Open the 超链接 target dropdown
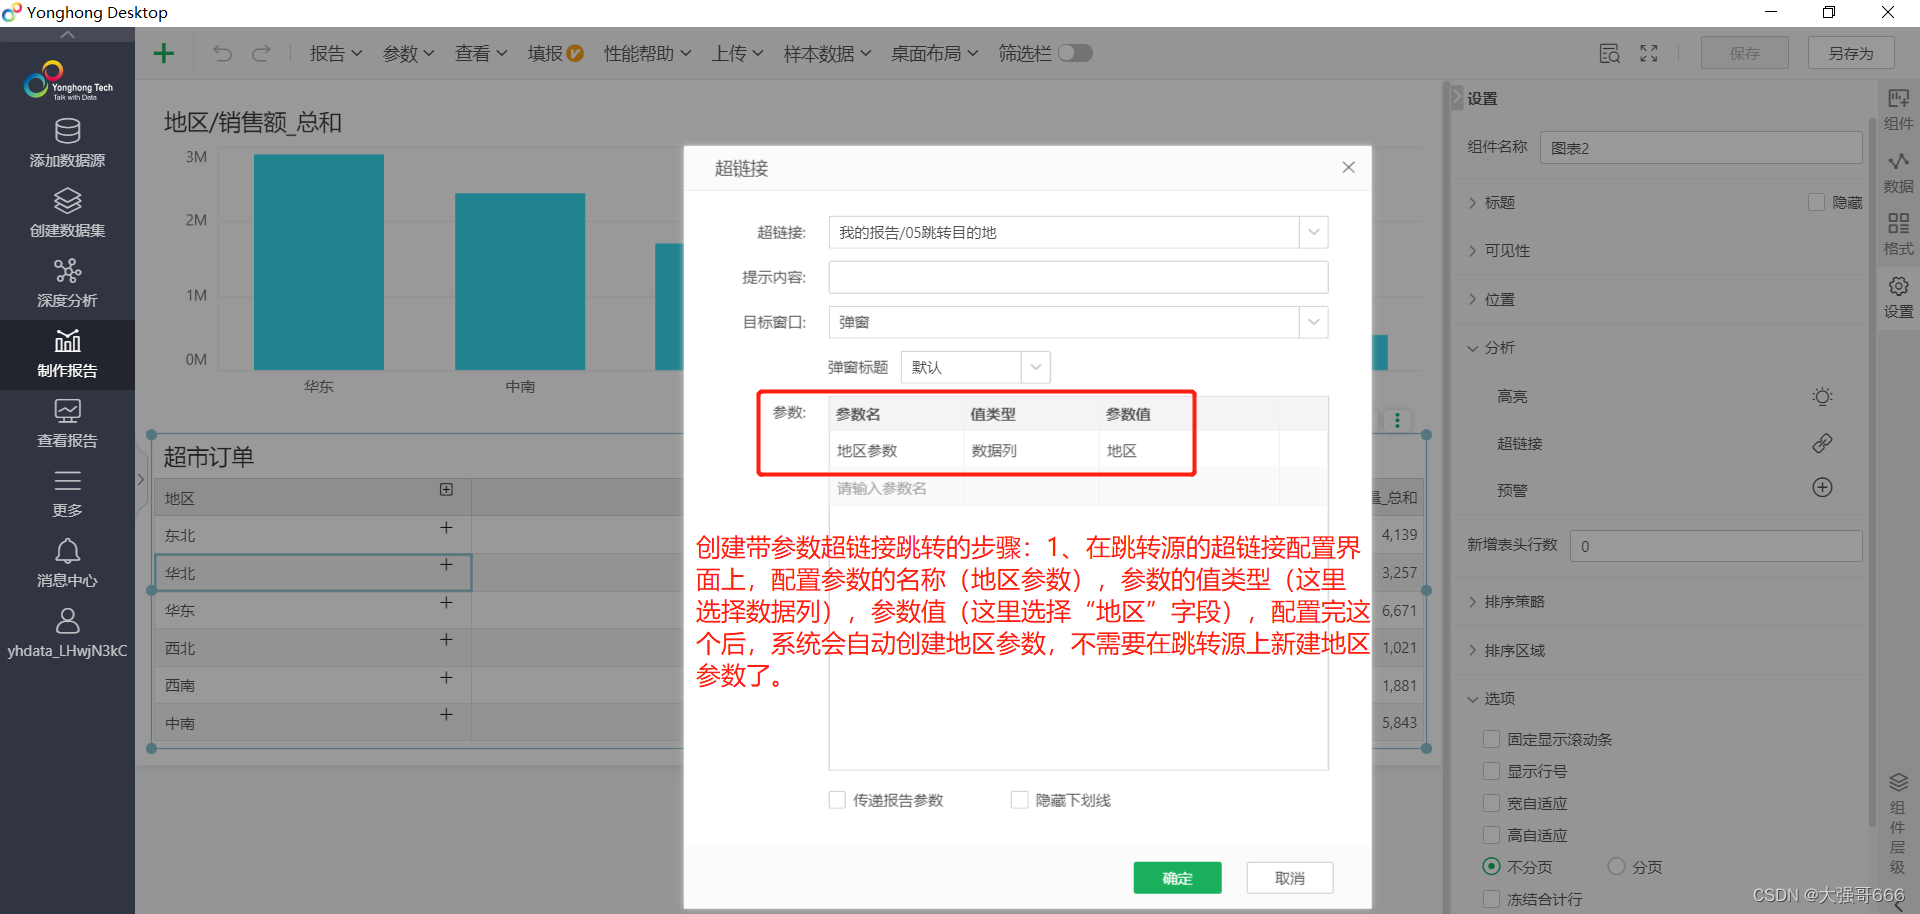 coord(1313,232)
